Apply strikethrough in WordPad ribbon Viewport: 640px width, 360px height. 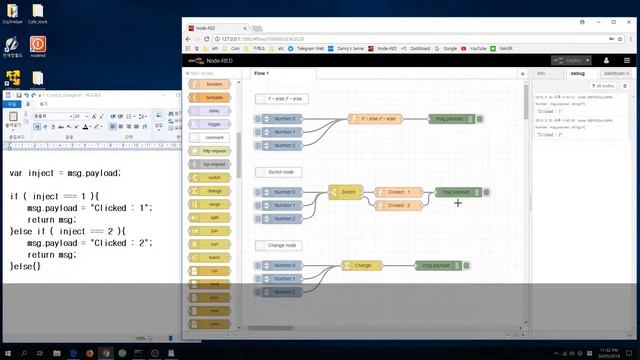click(x=61, y=127)
